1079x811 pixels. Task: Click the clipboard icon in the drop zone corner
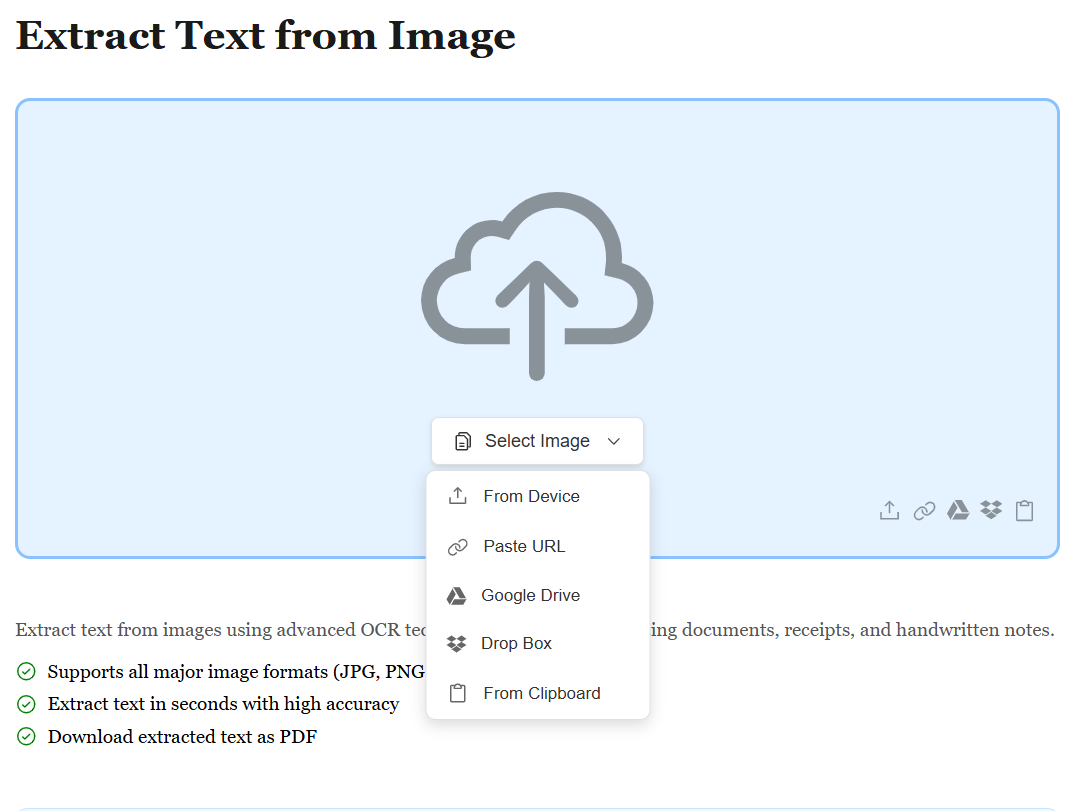pos(1024,511)
